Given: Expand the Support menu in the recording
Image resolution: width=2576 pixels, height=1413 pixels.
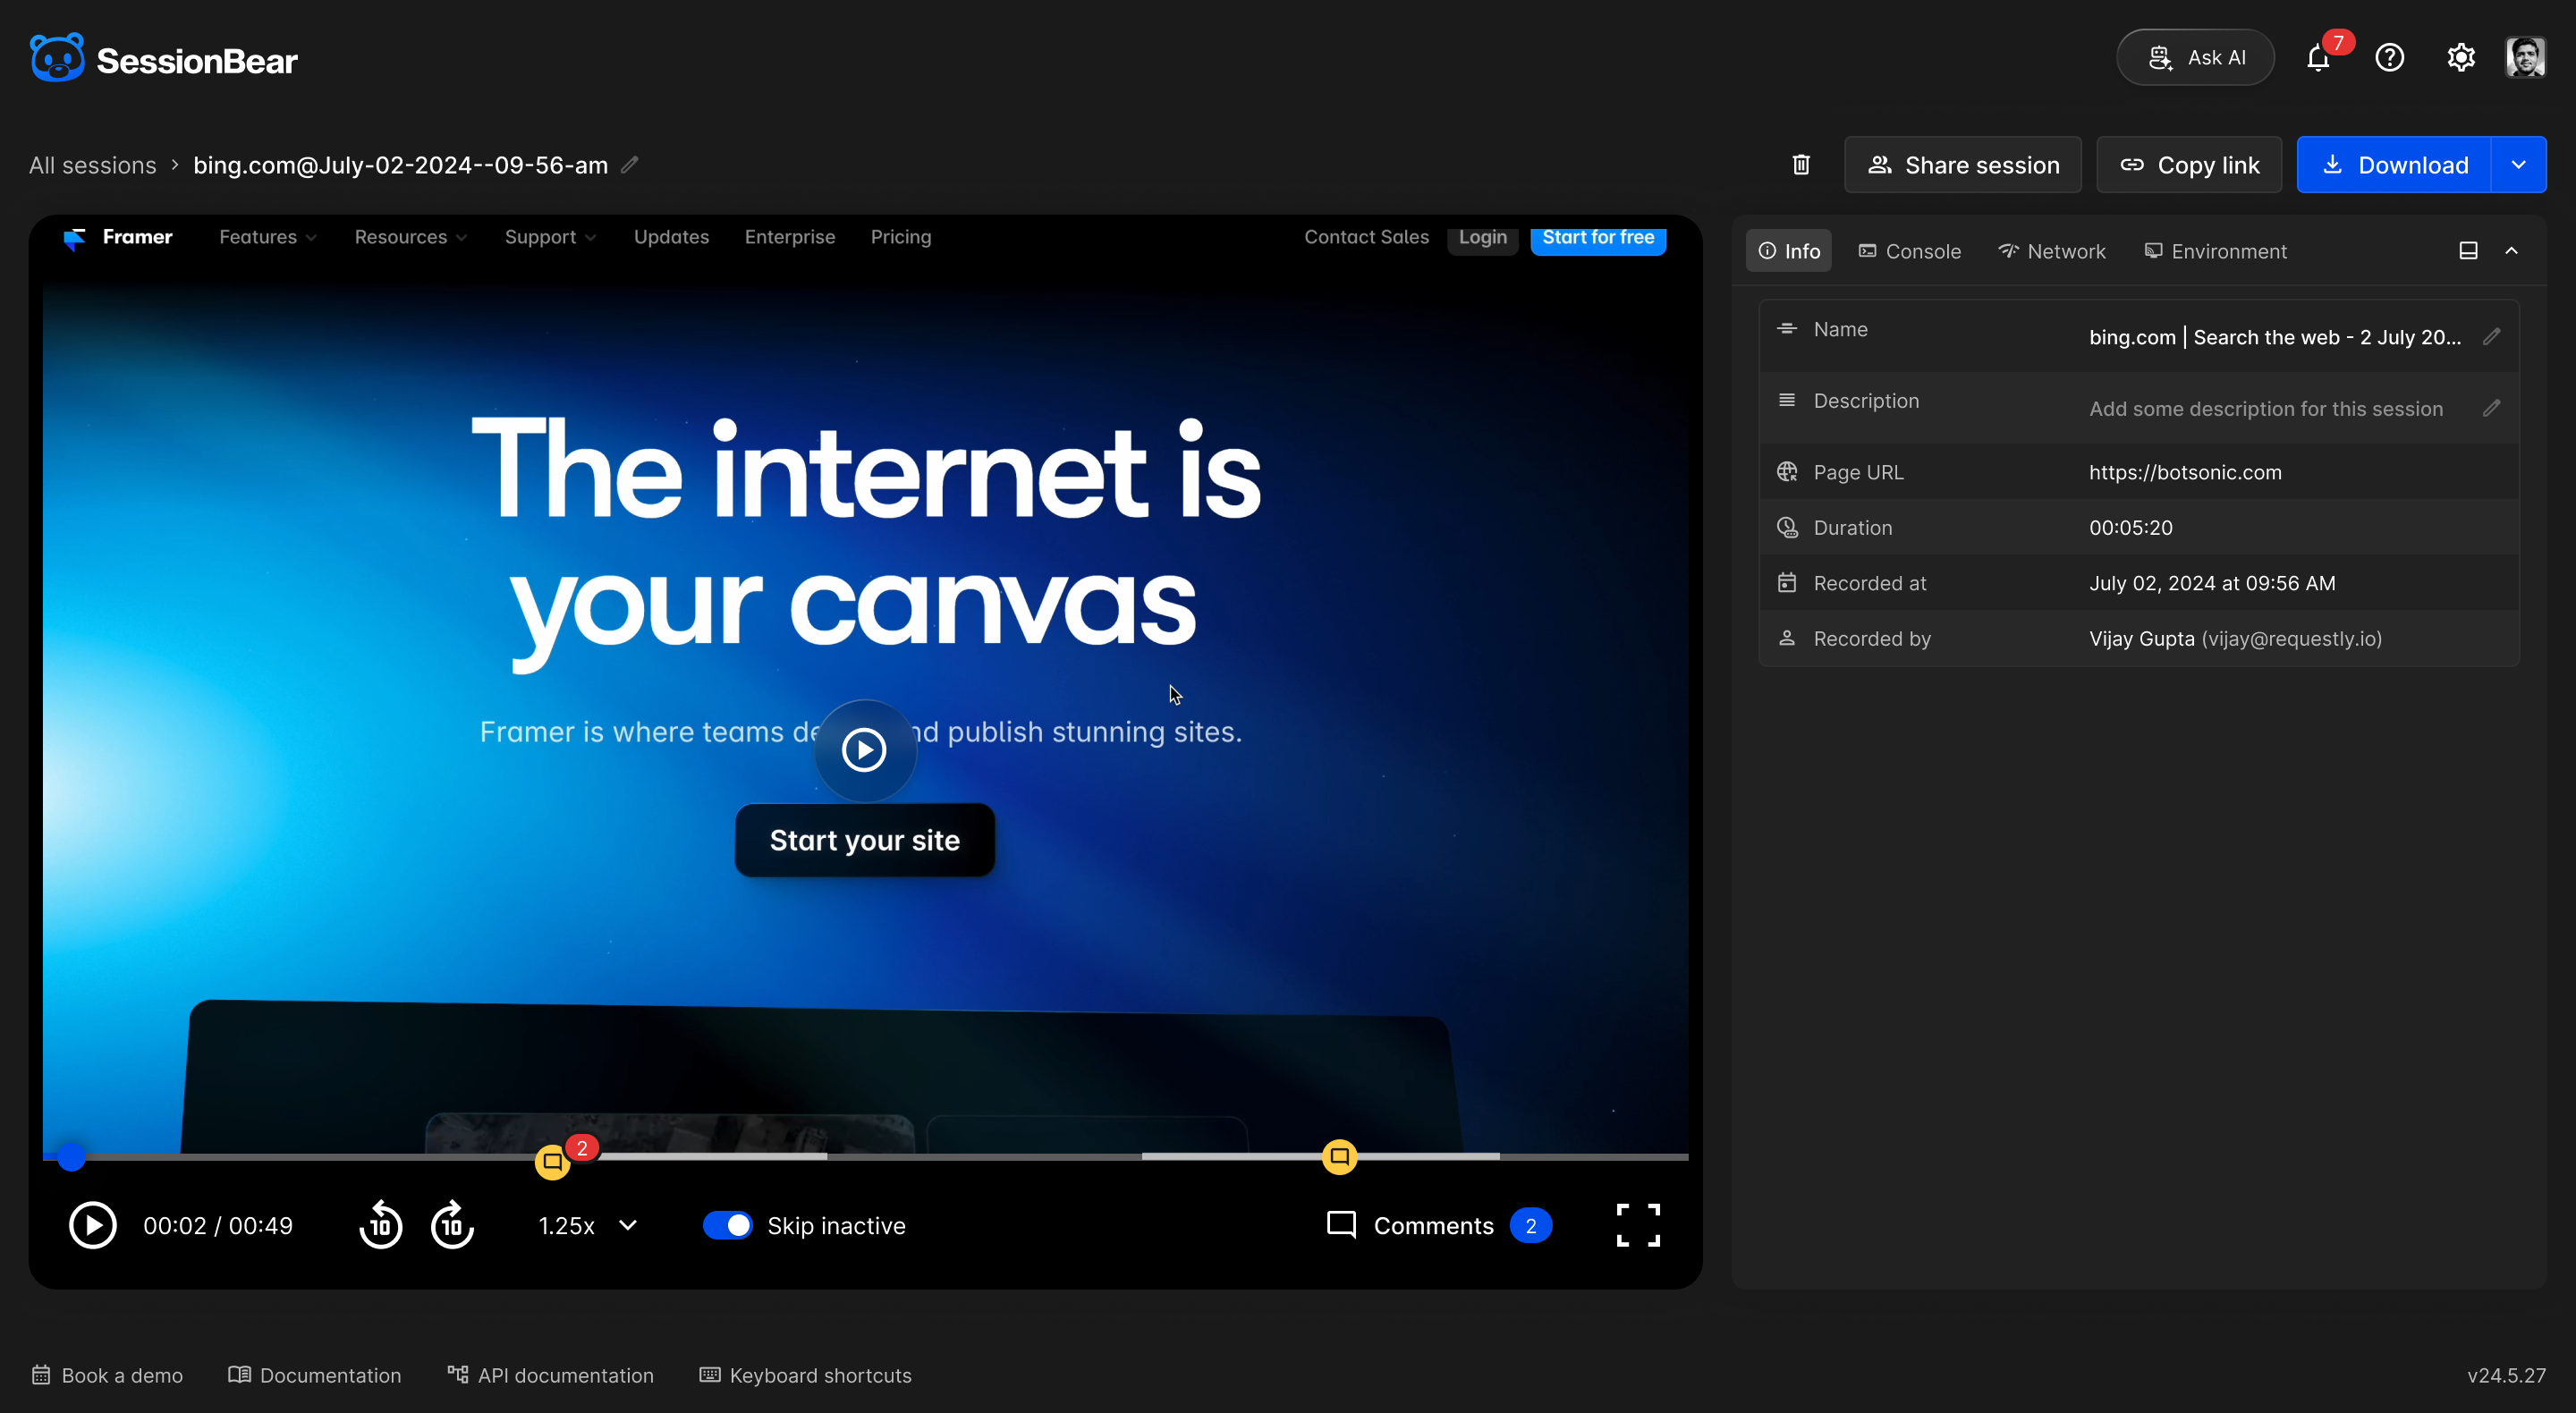Looking at the screenshot, I should (551, 237).
